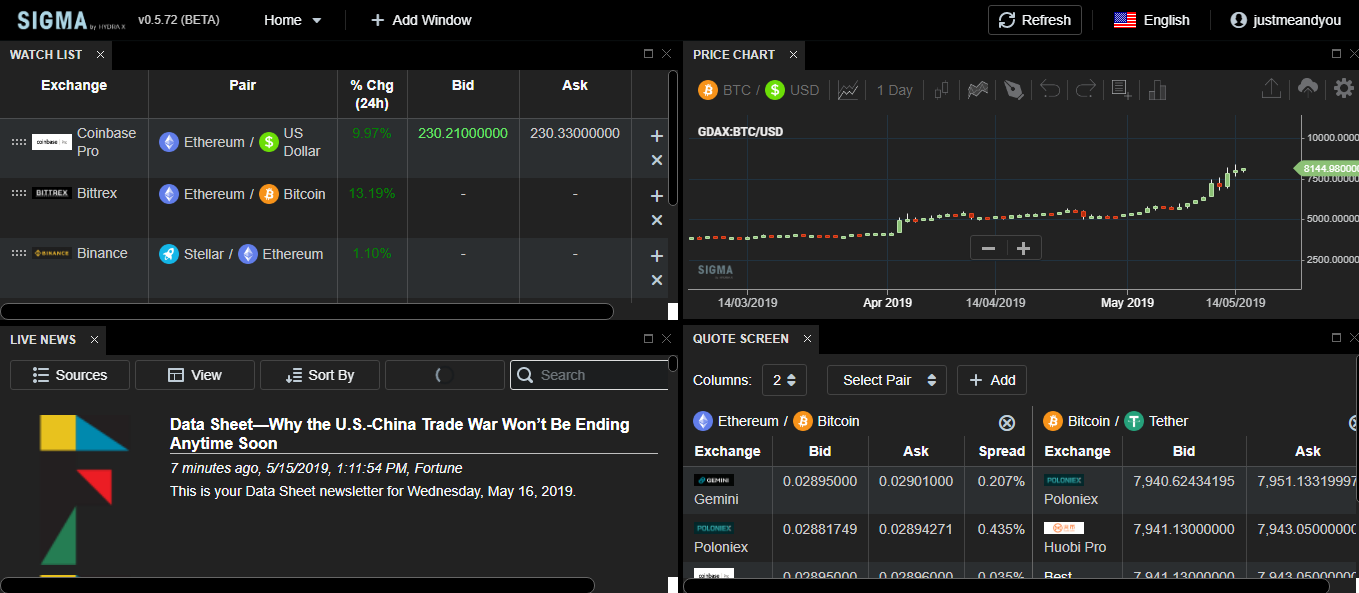1359x593 pixels.
Task: Zoom out the price chart
Action: click(x=988, y=248)
